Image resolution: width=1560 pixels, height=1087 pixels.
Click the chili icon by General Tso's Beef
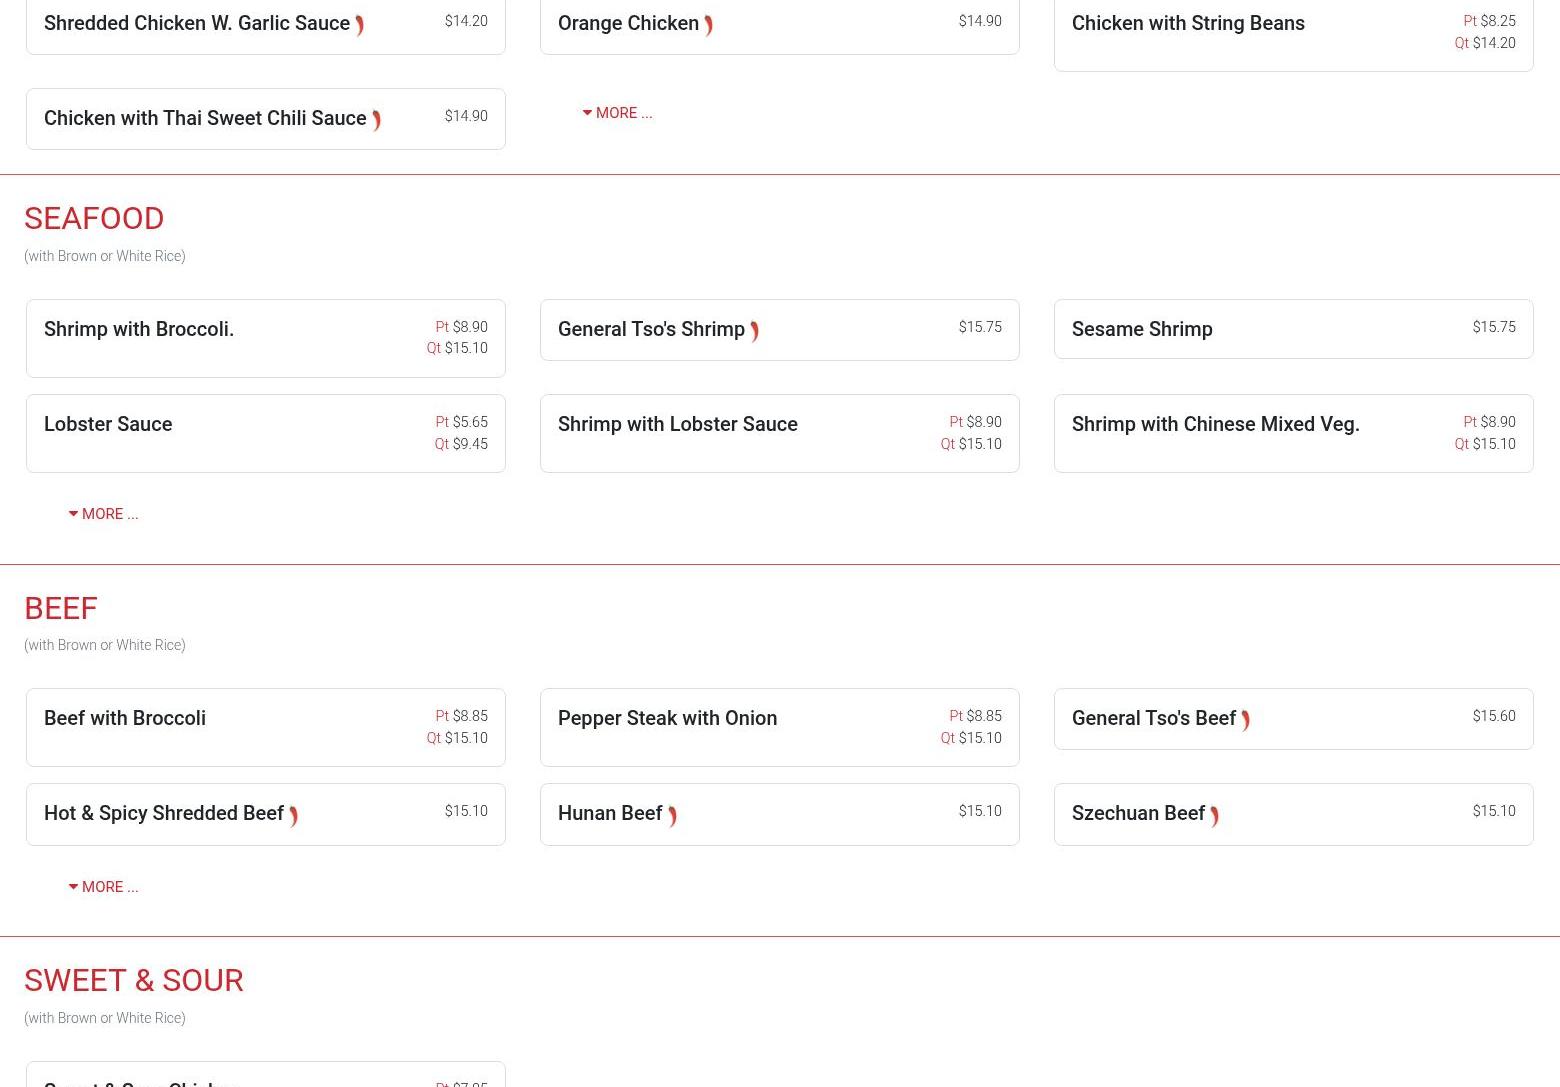[1245, 721]
